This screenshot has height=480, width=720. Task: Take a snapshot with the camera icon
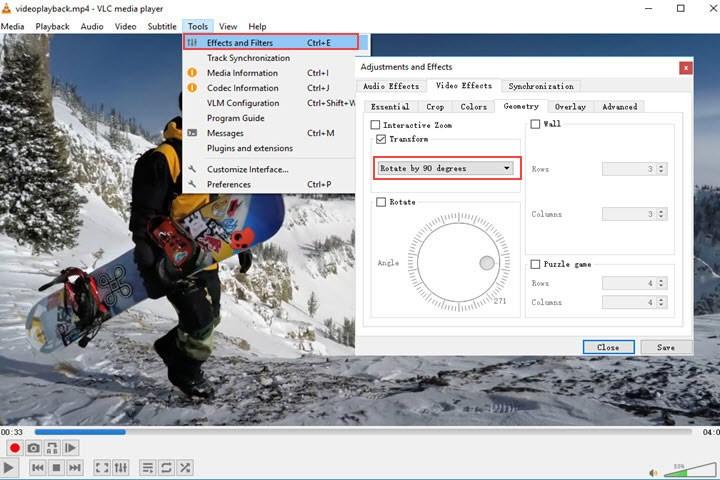[x=33, y=448]
